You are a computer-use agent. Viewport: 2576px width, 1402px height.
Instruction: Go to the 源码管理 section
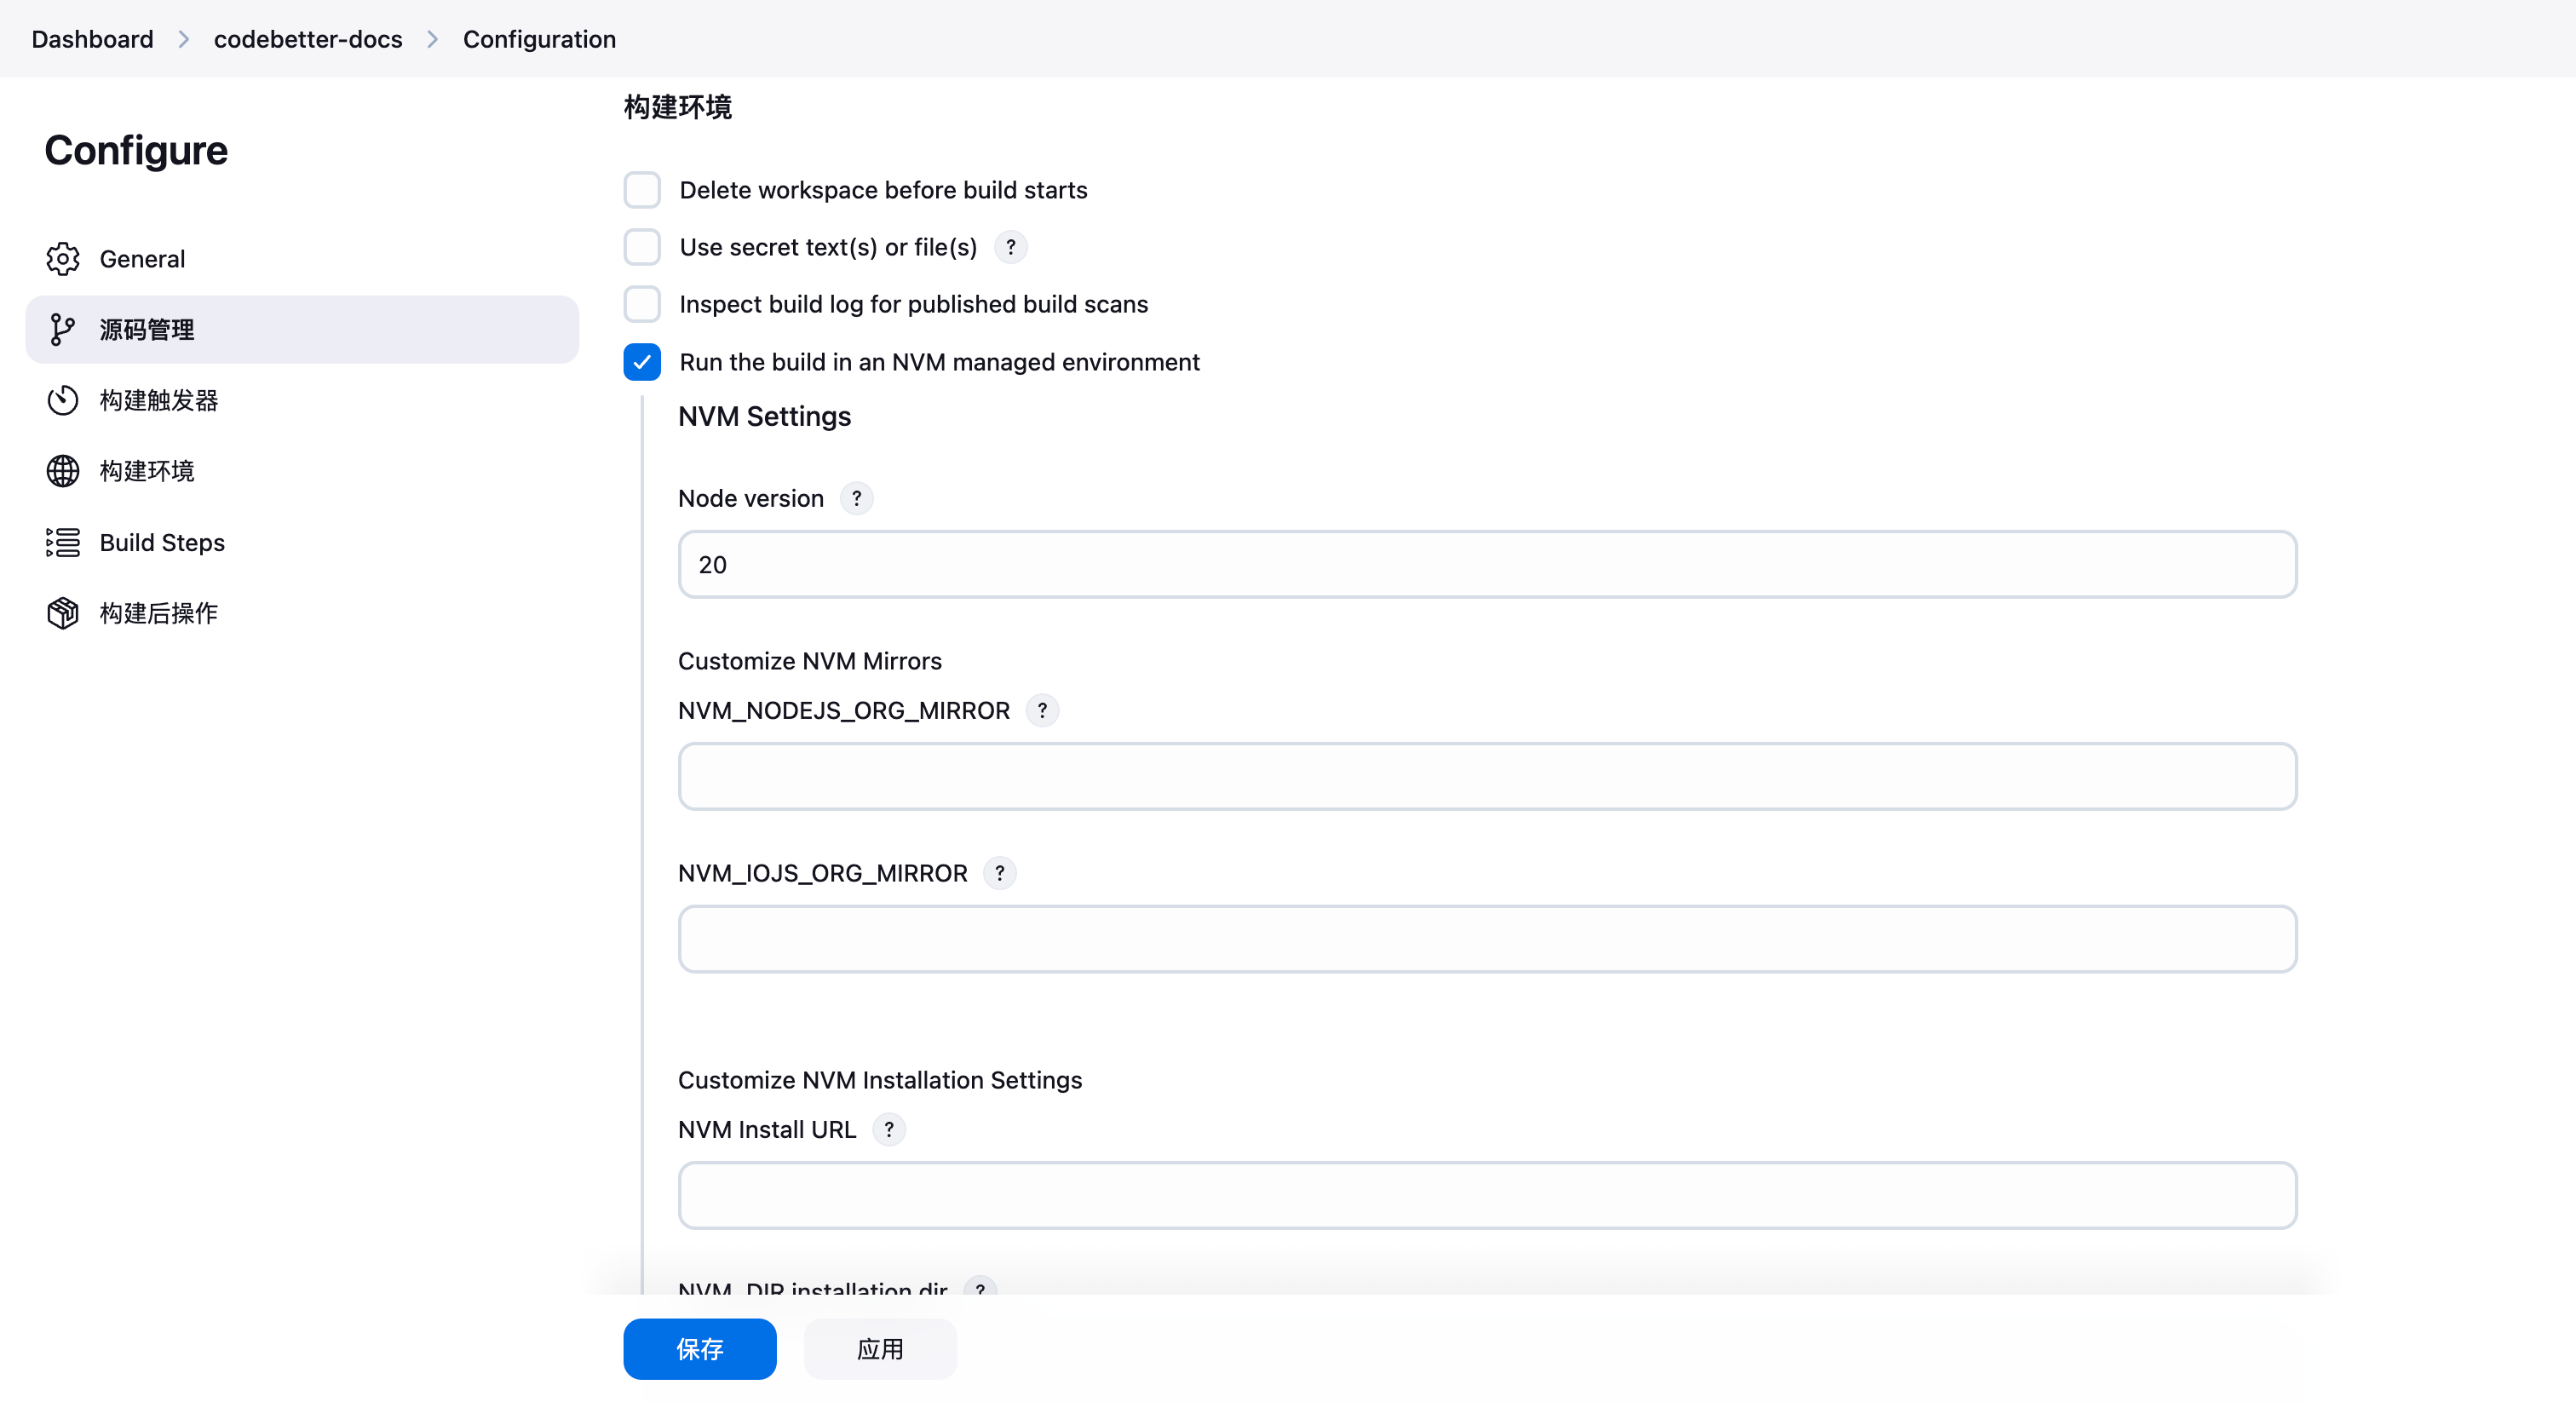pyautogui.click(x=302, y=330)
